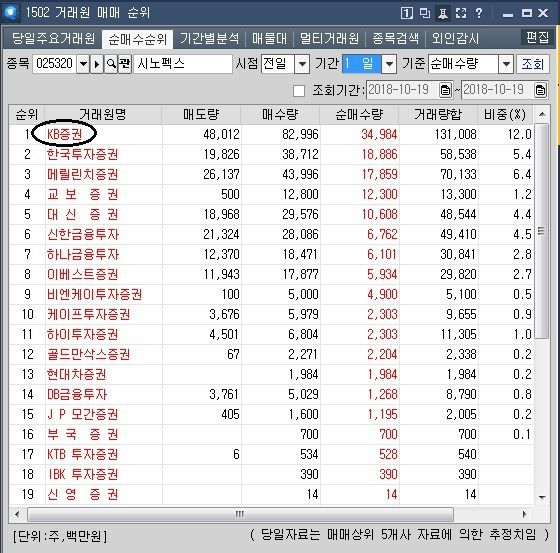
Task: Switch to 외인감시 tab
Action: click(x=455, y=38)
